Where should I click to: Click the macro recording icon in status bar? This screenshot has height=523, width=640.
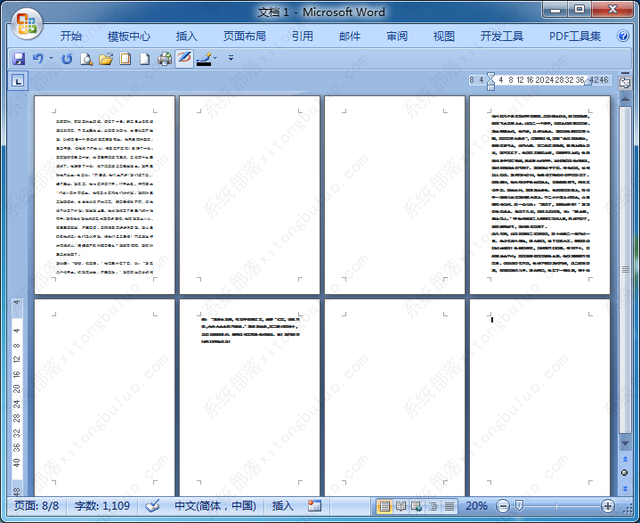[314, 506]
